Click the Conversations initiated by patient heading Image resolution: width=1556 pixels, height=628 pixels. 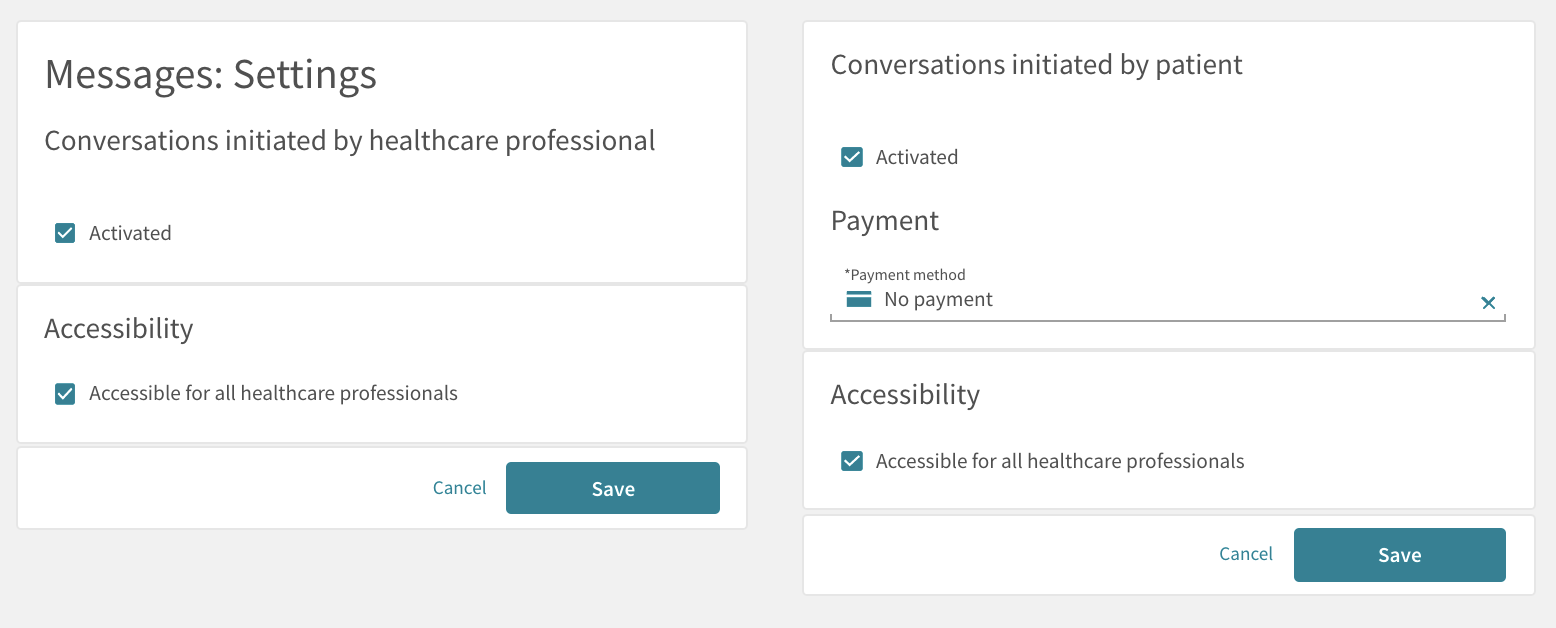[x=1037, y=65]
